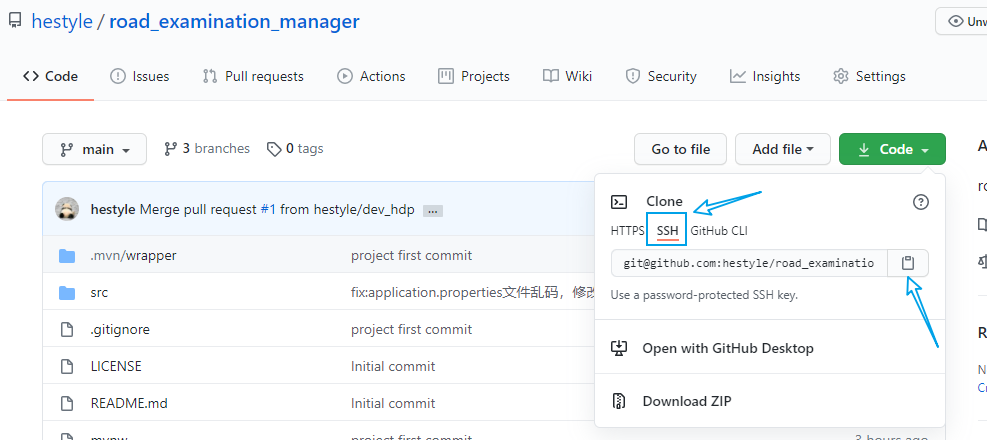
Task: Copy the clone URL with clipboard icon
Action: (908, 263)
